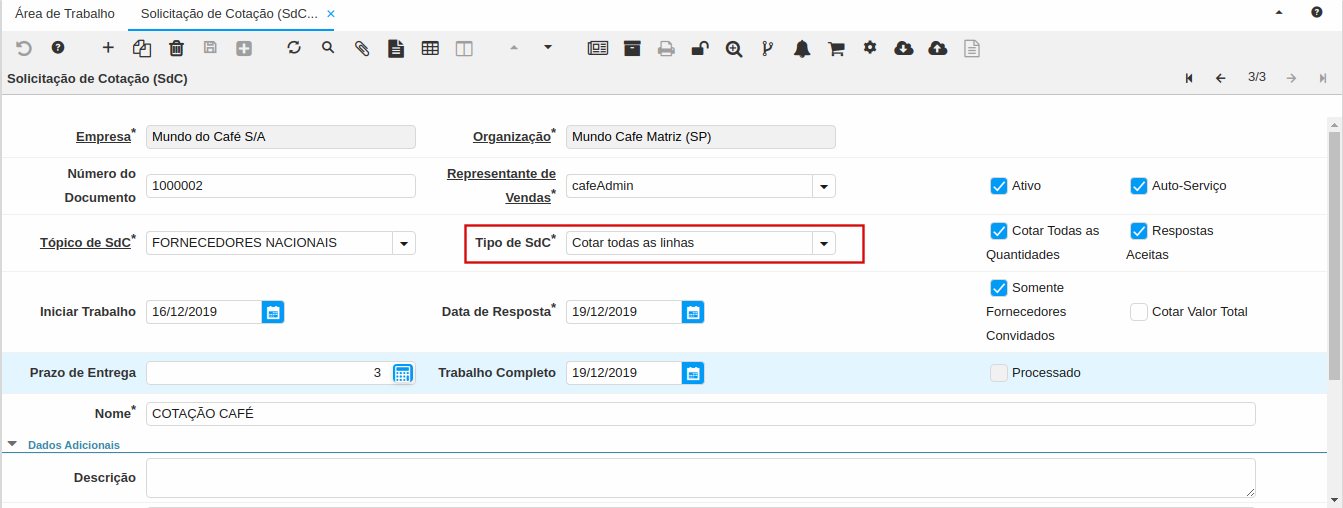Open Iniciar Trabalho calendar picker

tap(273, 312)
